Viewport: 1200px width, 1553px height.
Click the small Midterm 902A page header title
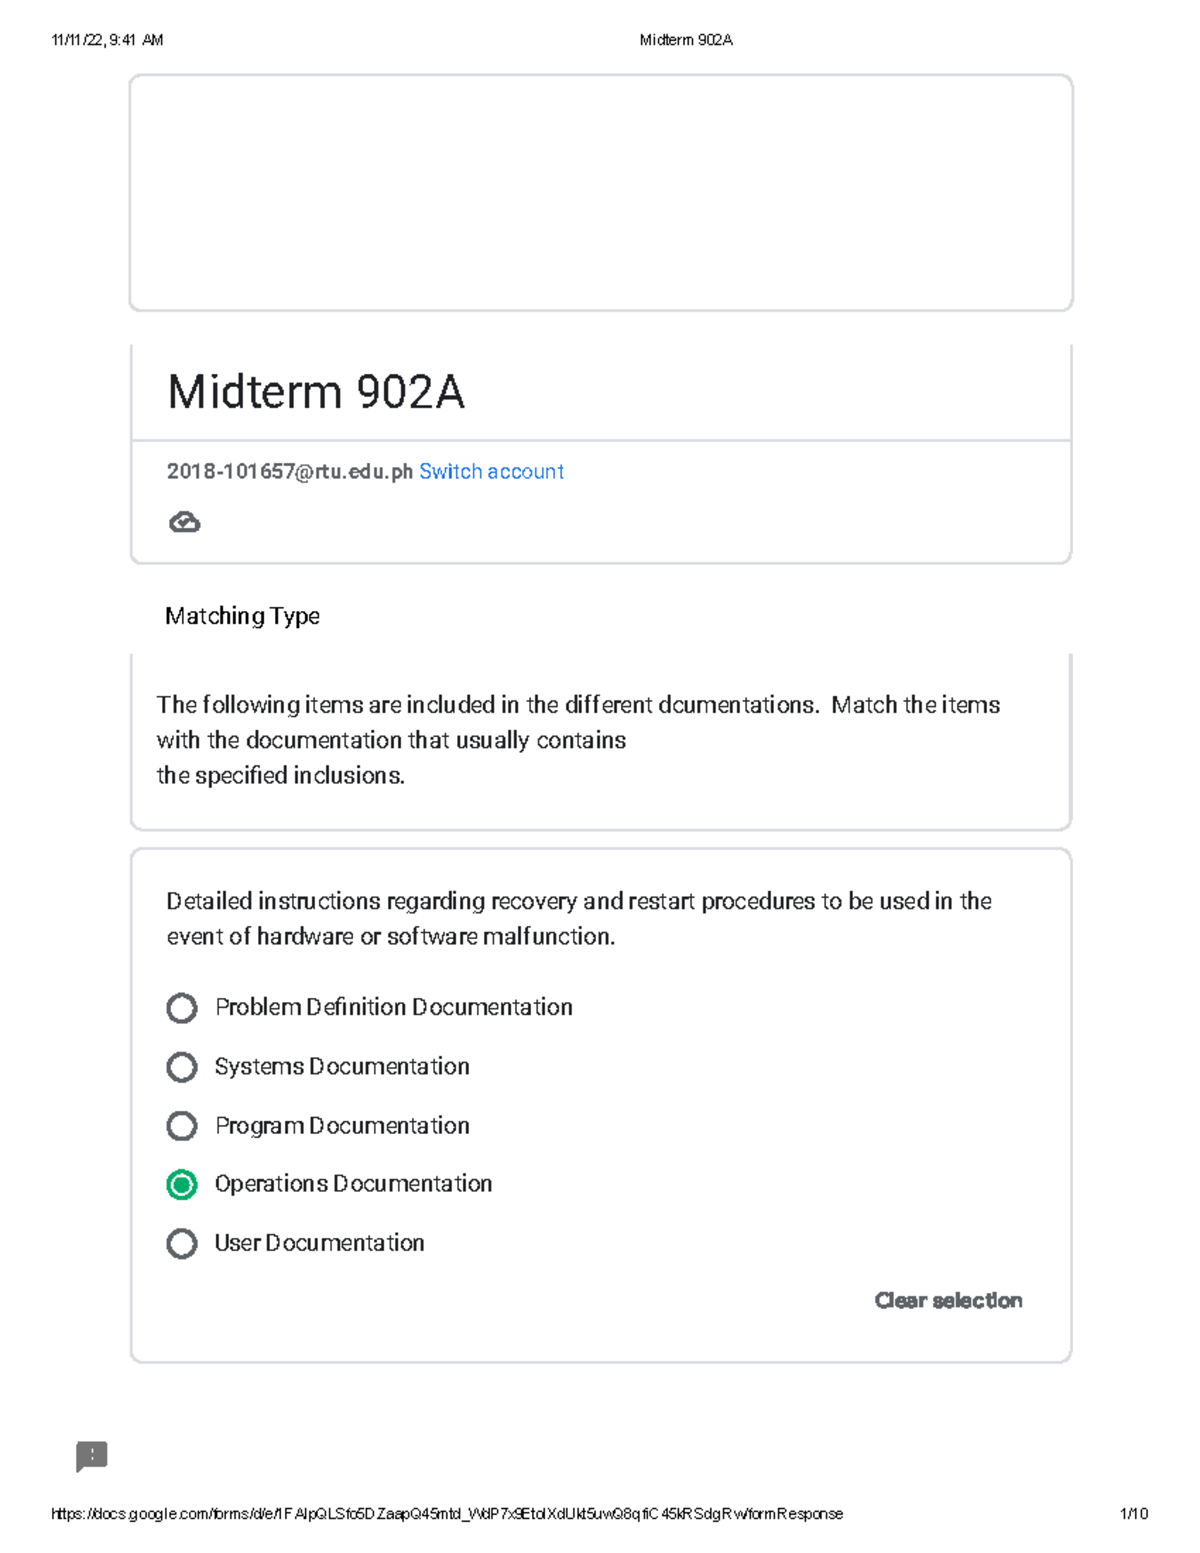click(686, 40)
